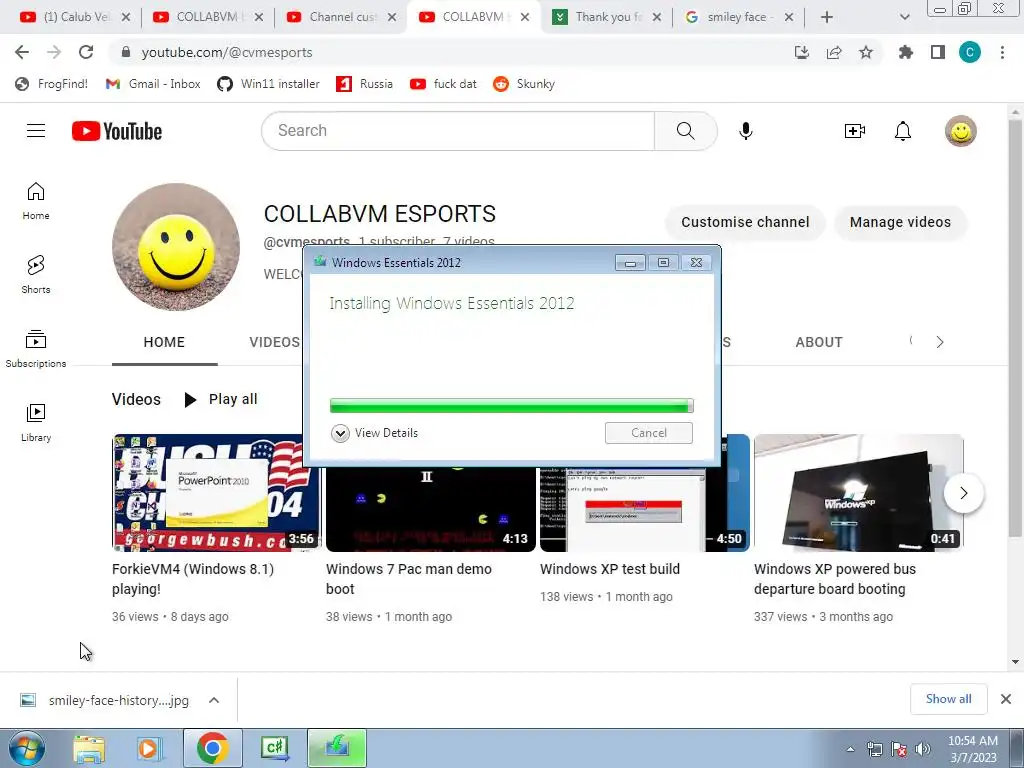Open Shorts in the sidebar

[36, 274]
